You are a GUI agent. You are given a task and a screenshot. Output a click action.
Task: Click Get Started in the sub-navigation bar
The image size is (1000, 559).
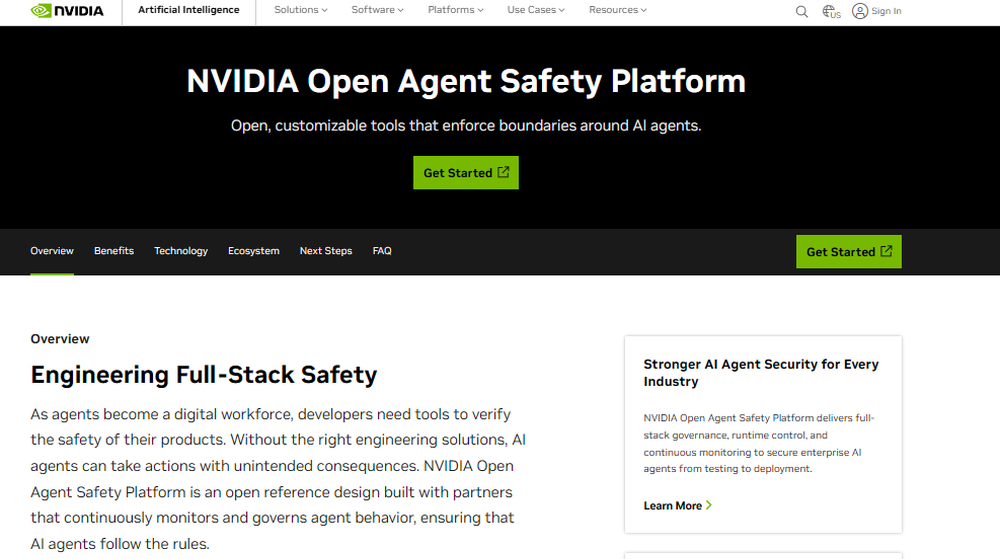click(848, 252)
